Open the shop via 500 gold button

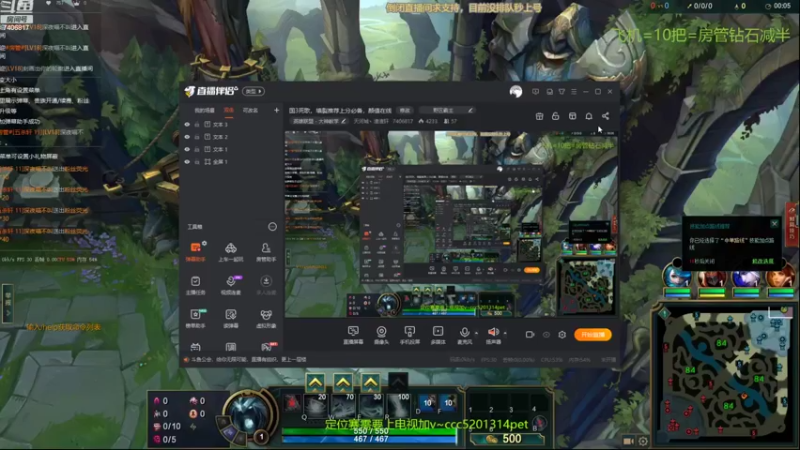[x=507, y=439]
